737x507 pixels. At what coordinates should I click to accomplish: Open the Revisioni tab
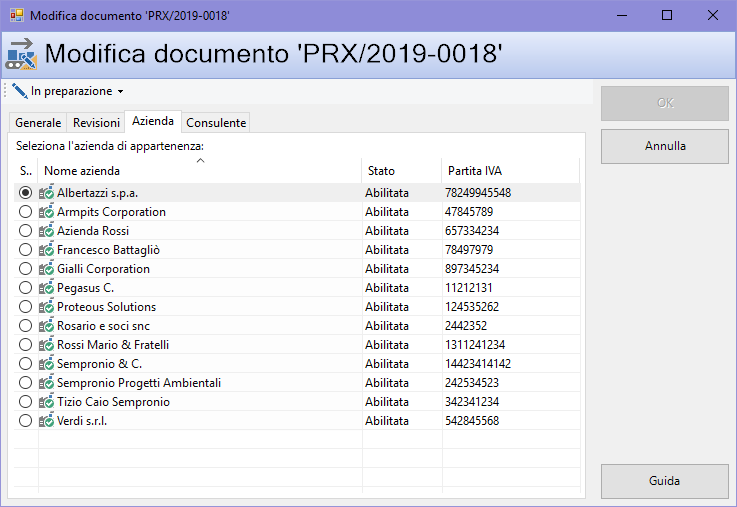[96, 123]
